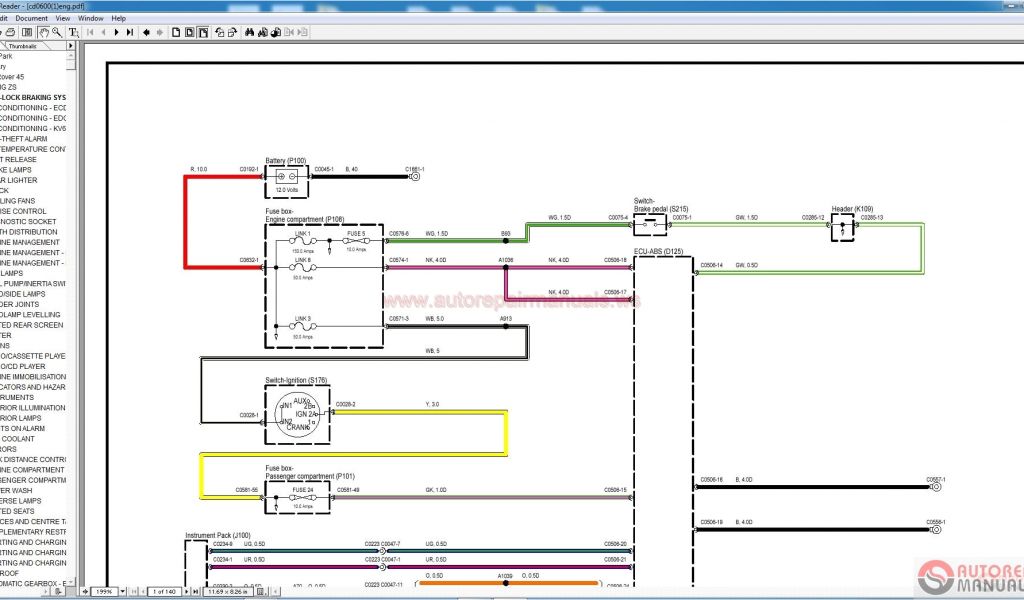
Task: Open the Document menu
Action: point(31,18)
